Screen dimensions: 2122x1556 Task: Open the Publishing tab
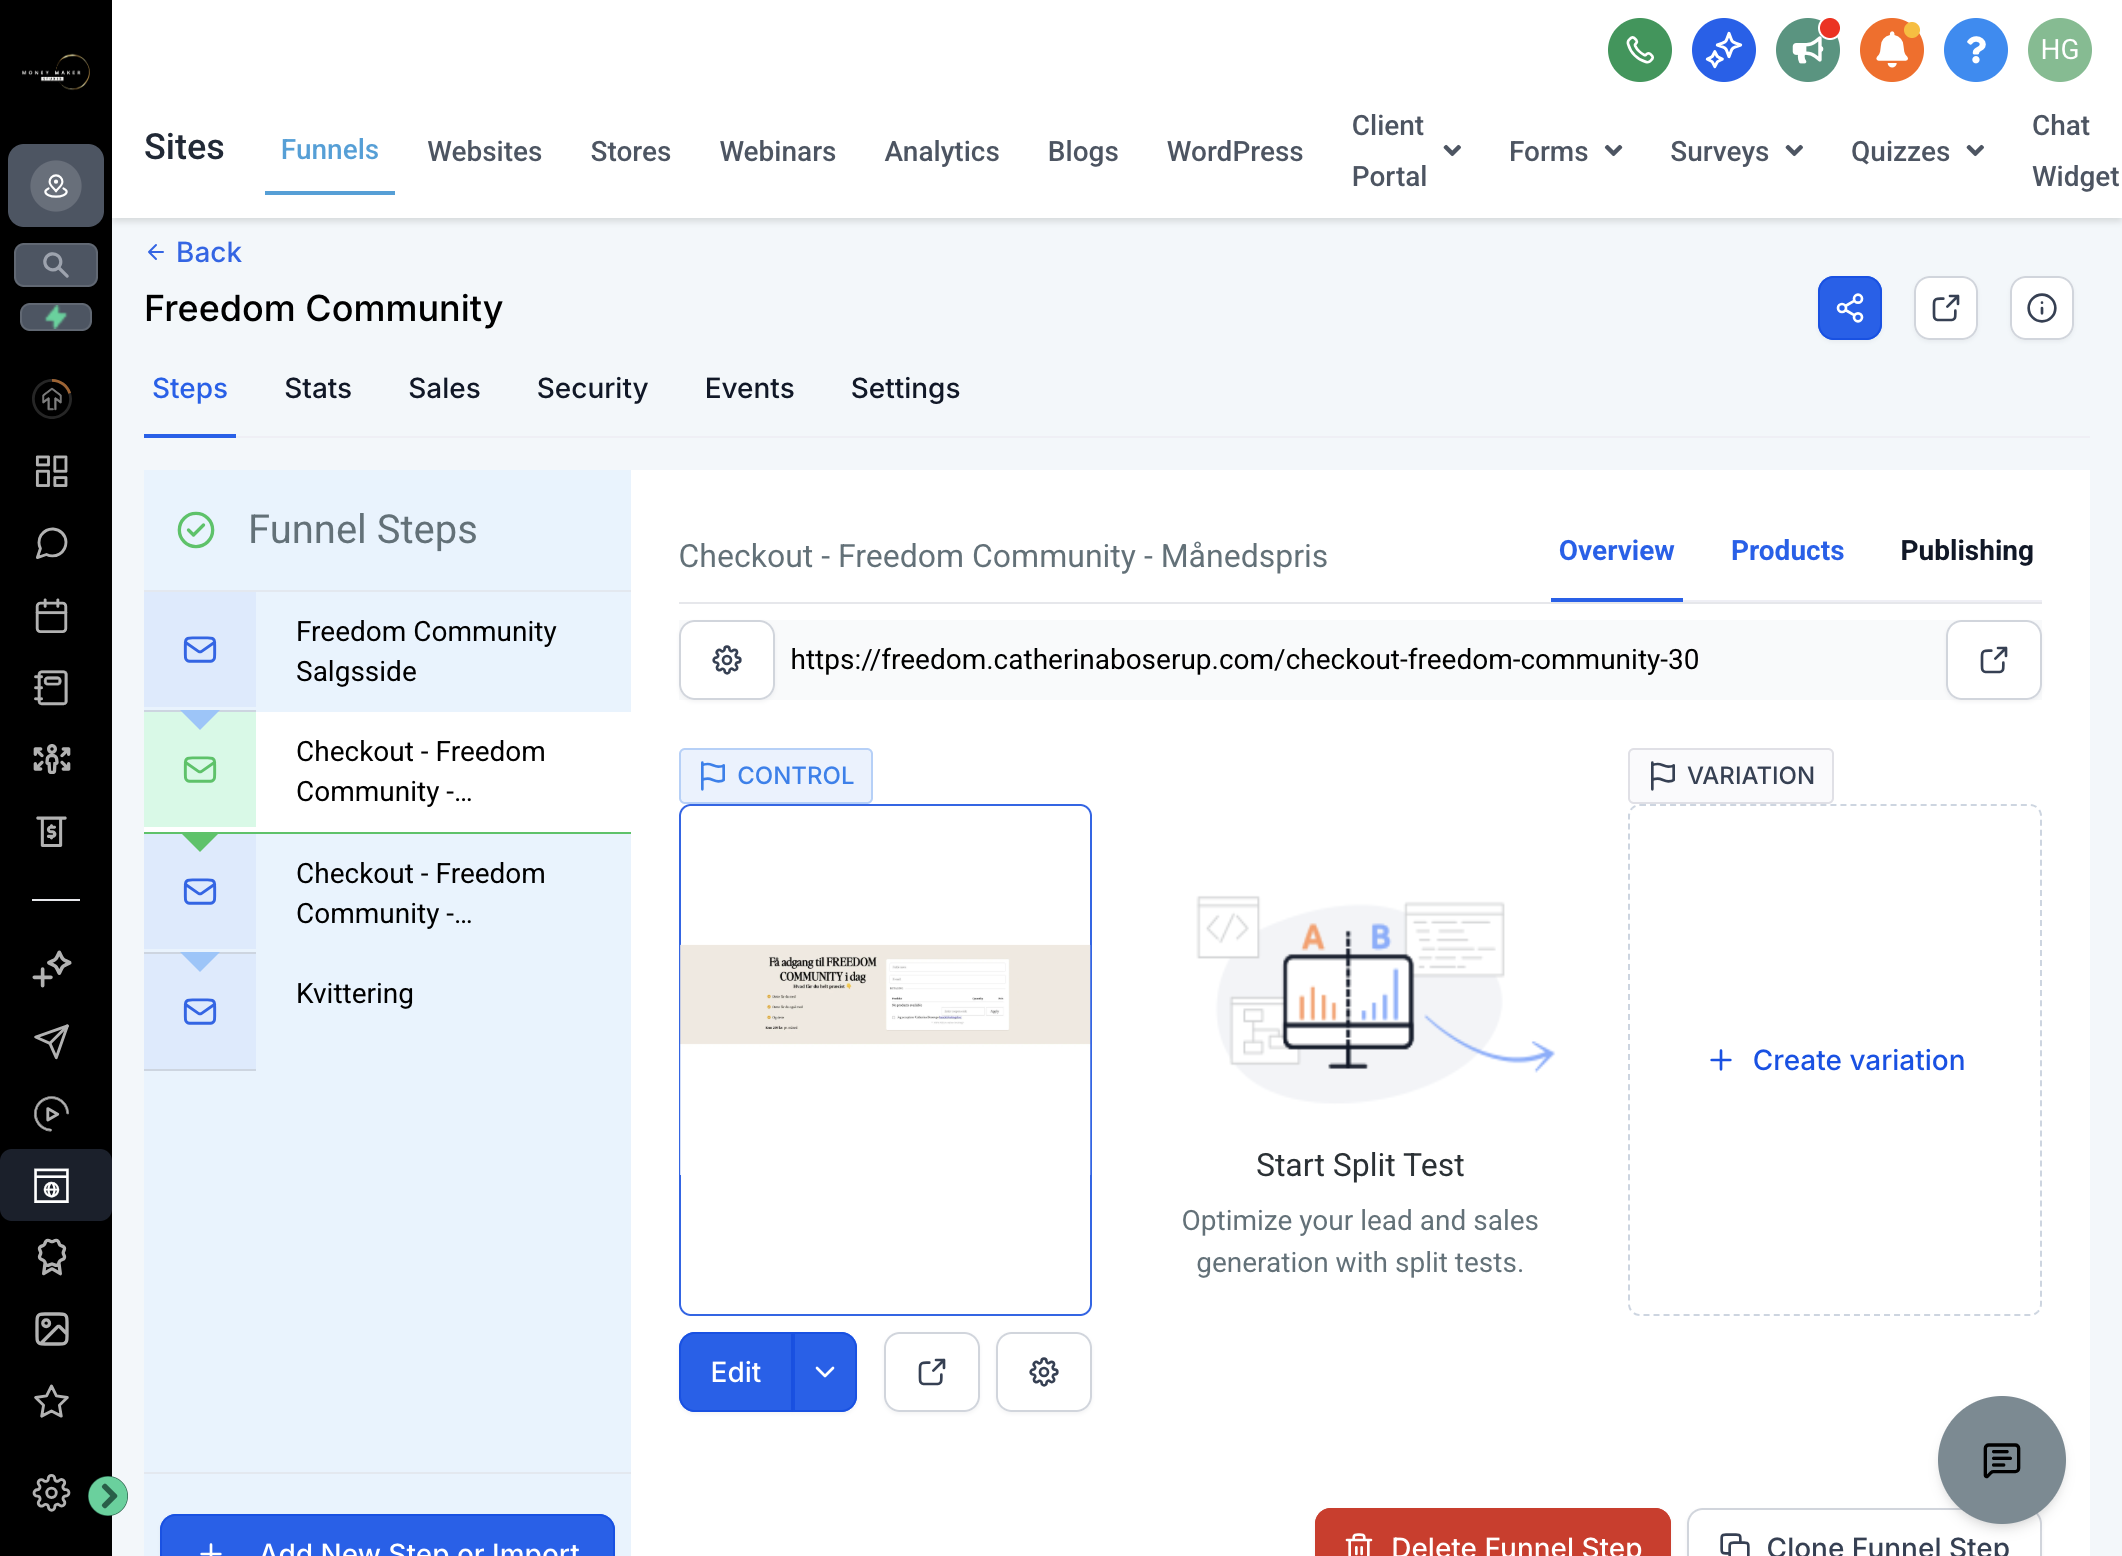point(1966,550)
